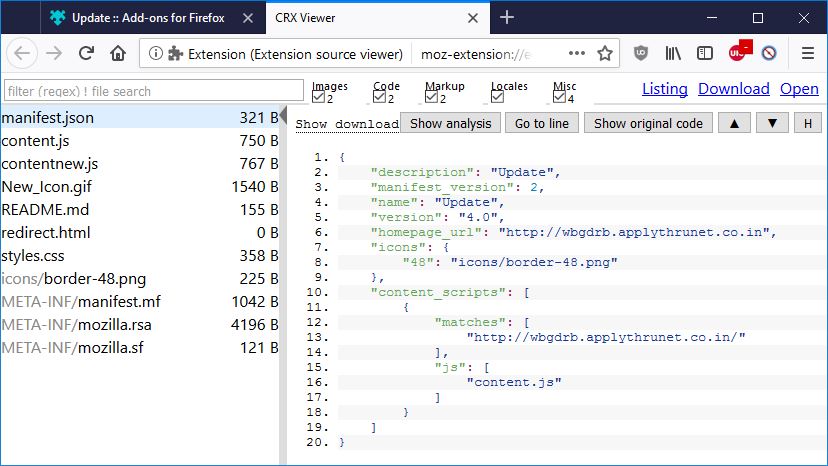Toggle the Code file type checkbox
Viewport: 828px width, 466px height.
pos(380,98)
